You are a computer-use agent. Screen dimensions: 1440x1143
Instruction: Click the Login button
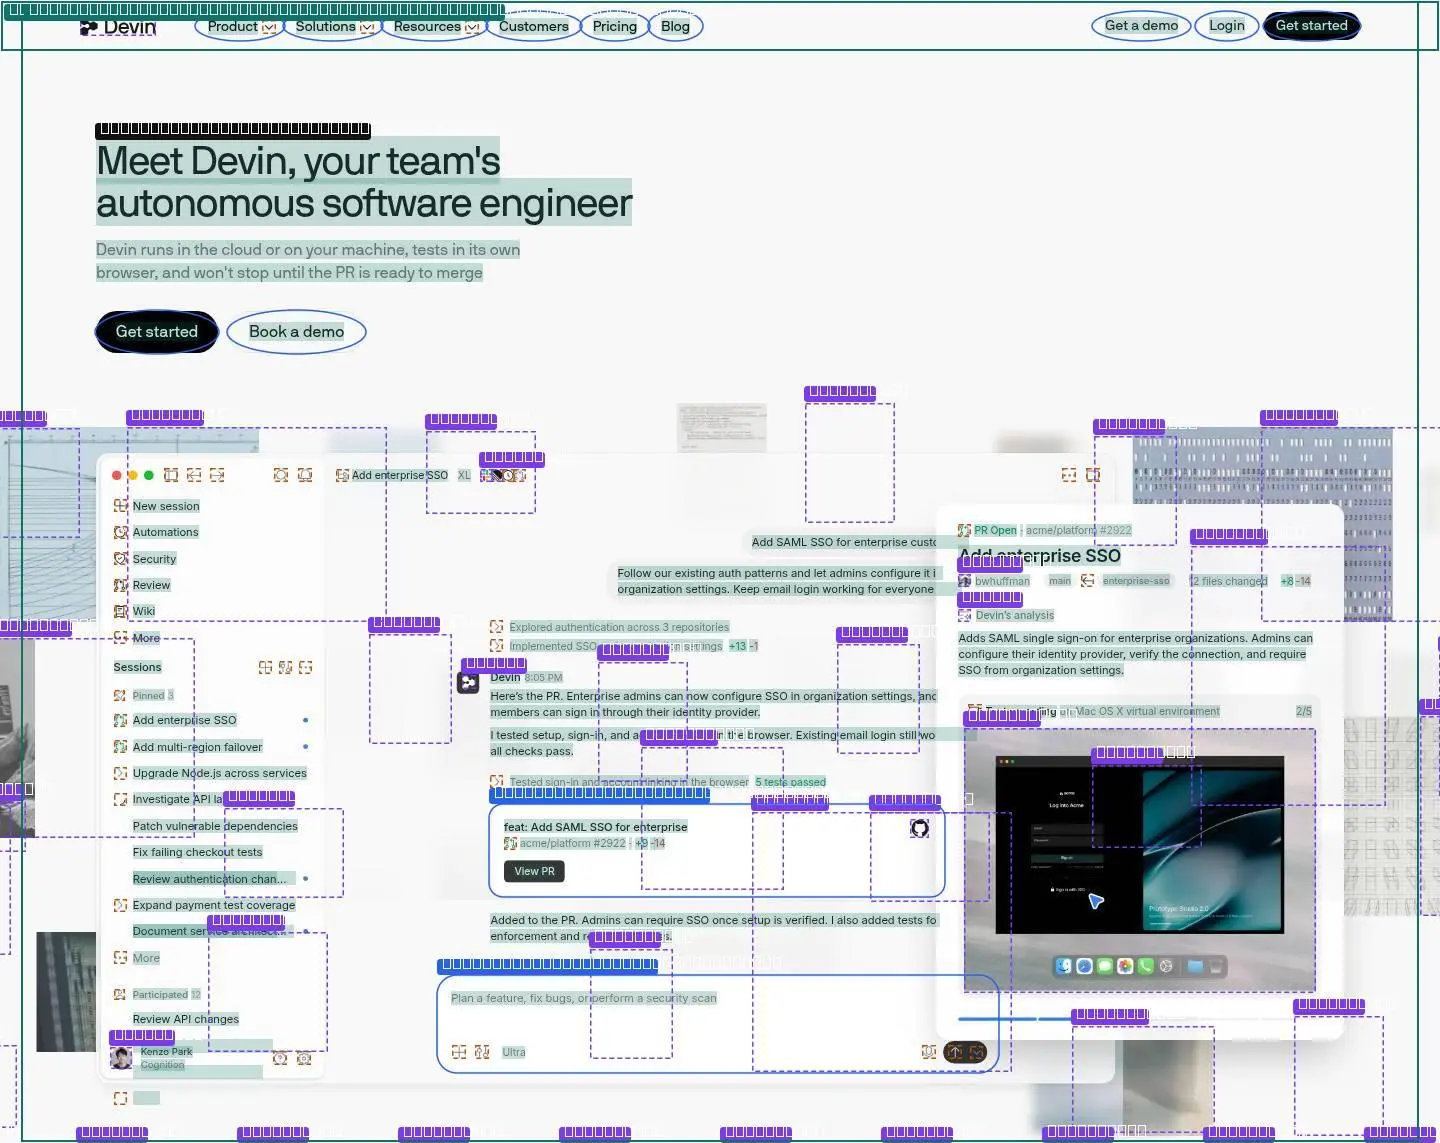(x=1227, y=25)
